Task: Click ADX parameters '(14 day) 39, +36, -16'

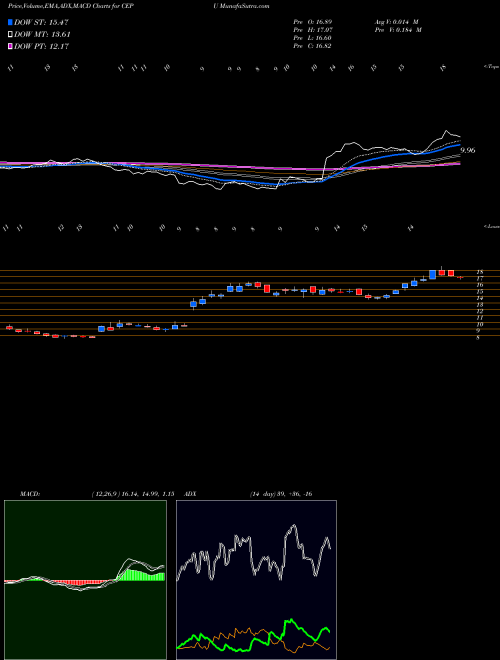Action: coord(280,494)
